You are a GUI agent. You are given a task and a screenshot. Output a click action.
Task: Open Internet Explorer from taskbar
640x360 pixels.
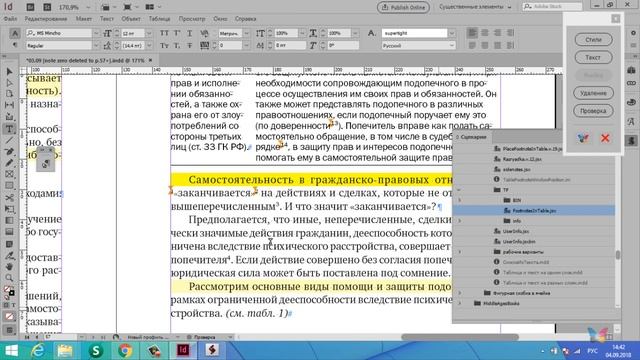click(38, 351)
